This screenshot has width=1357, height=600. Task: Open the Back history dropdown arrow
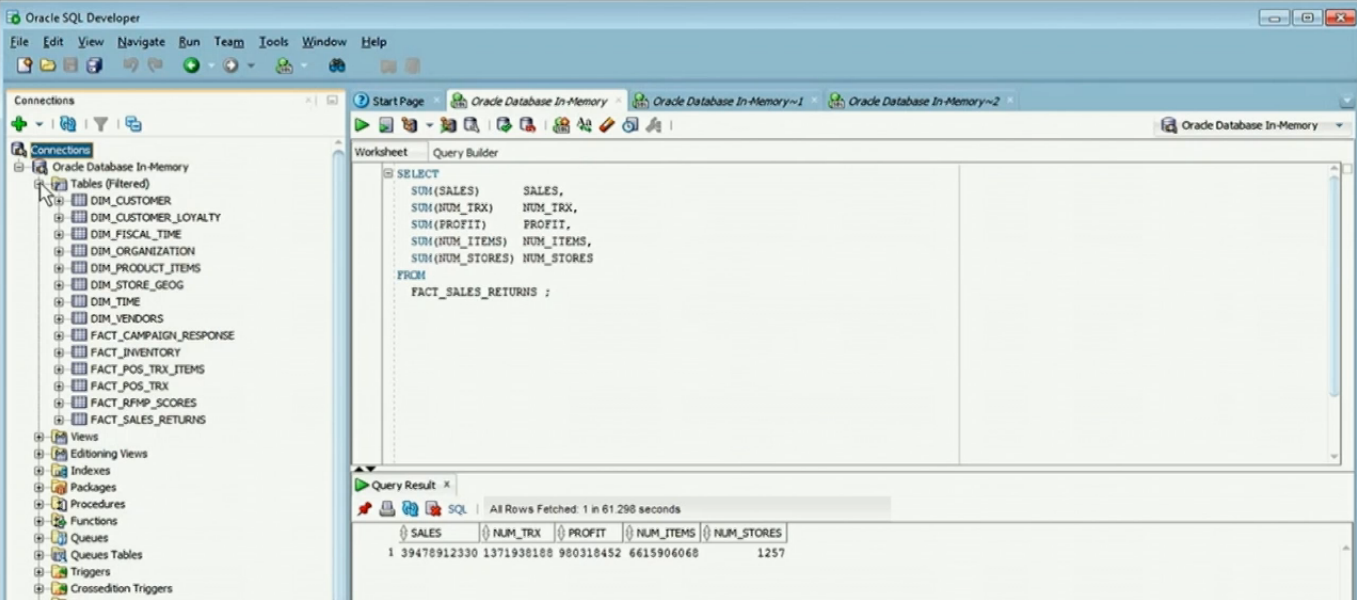click(x=211, y=67)
